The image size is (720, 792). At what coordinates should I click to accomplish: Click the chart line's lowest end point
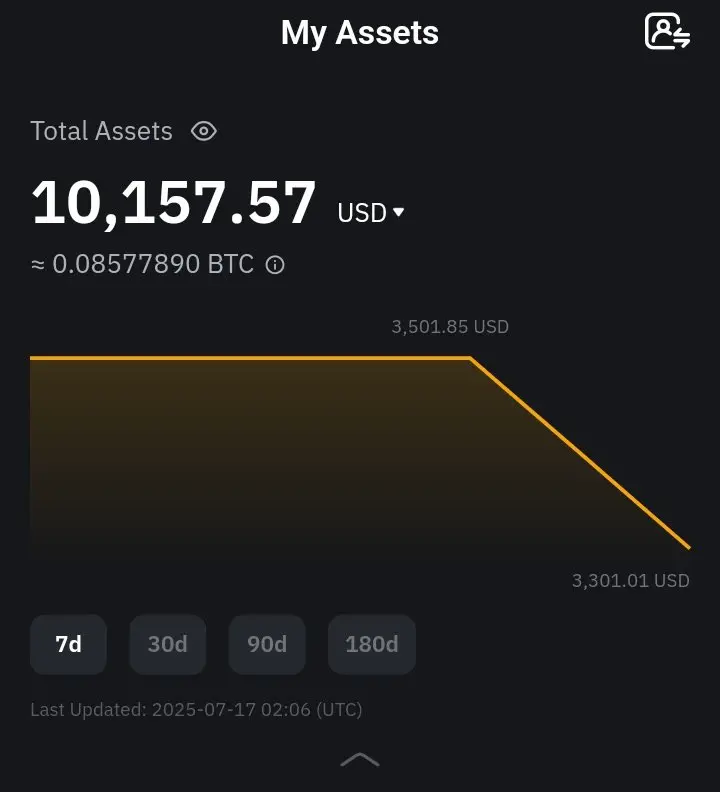point(689,547)
